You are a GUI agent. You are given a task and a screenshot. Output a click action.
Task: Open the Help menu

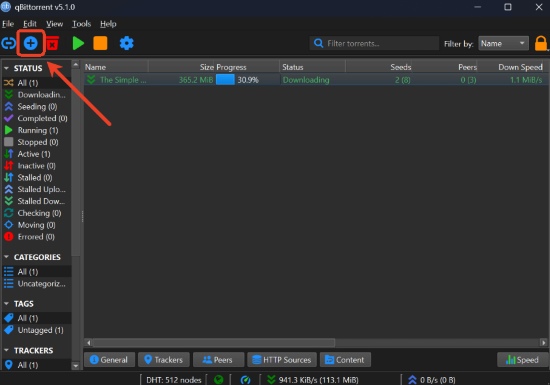pyautogui.click(x=108, y=24)
